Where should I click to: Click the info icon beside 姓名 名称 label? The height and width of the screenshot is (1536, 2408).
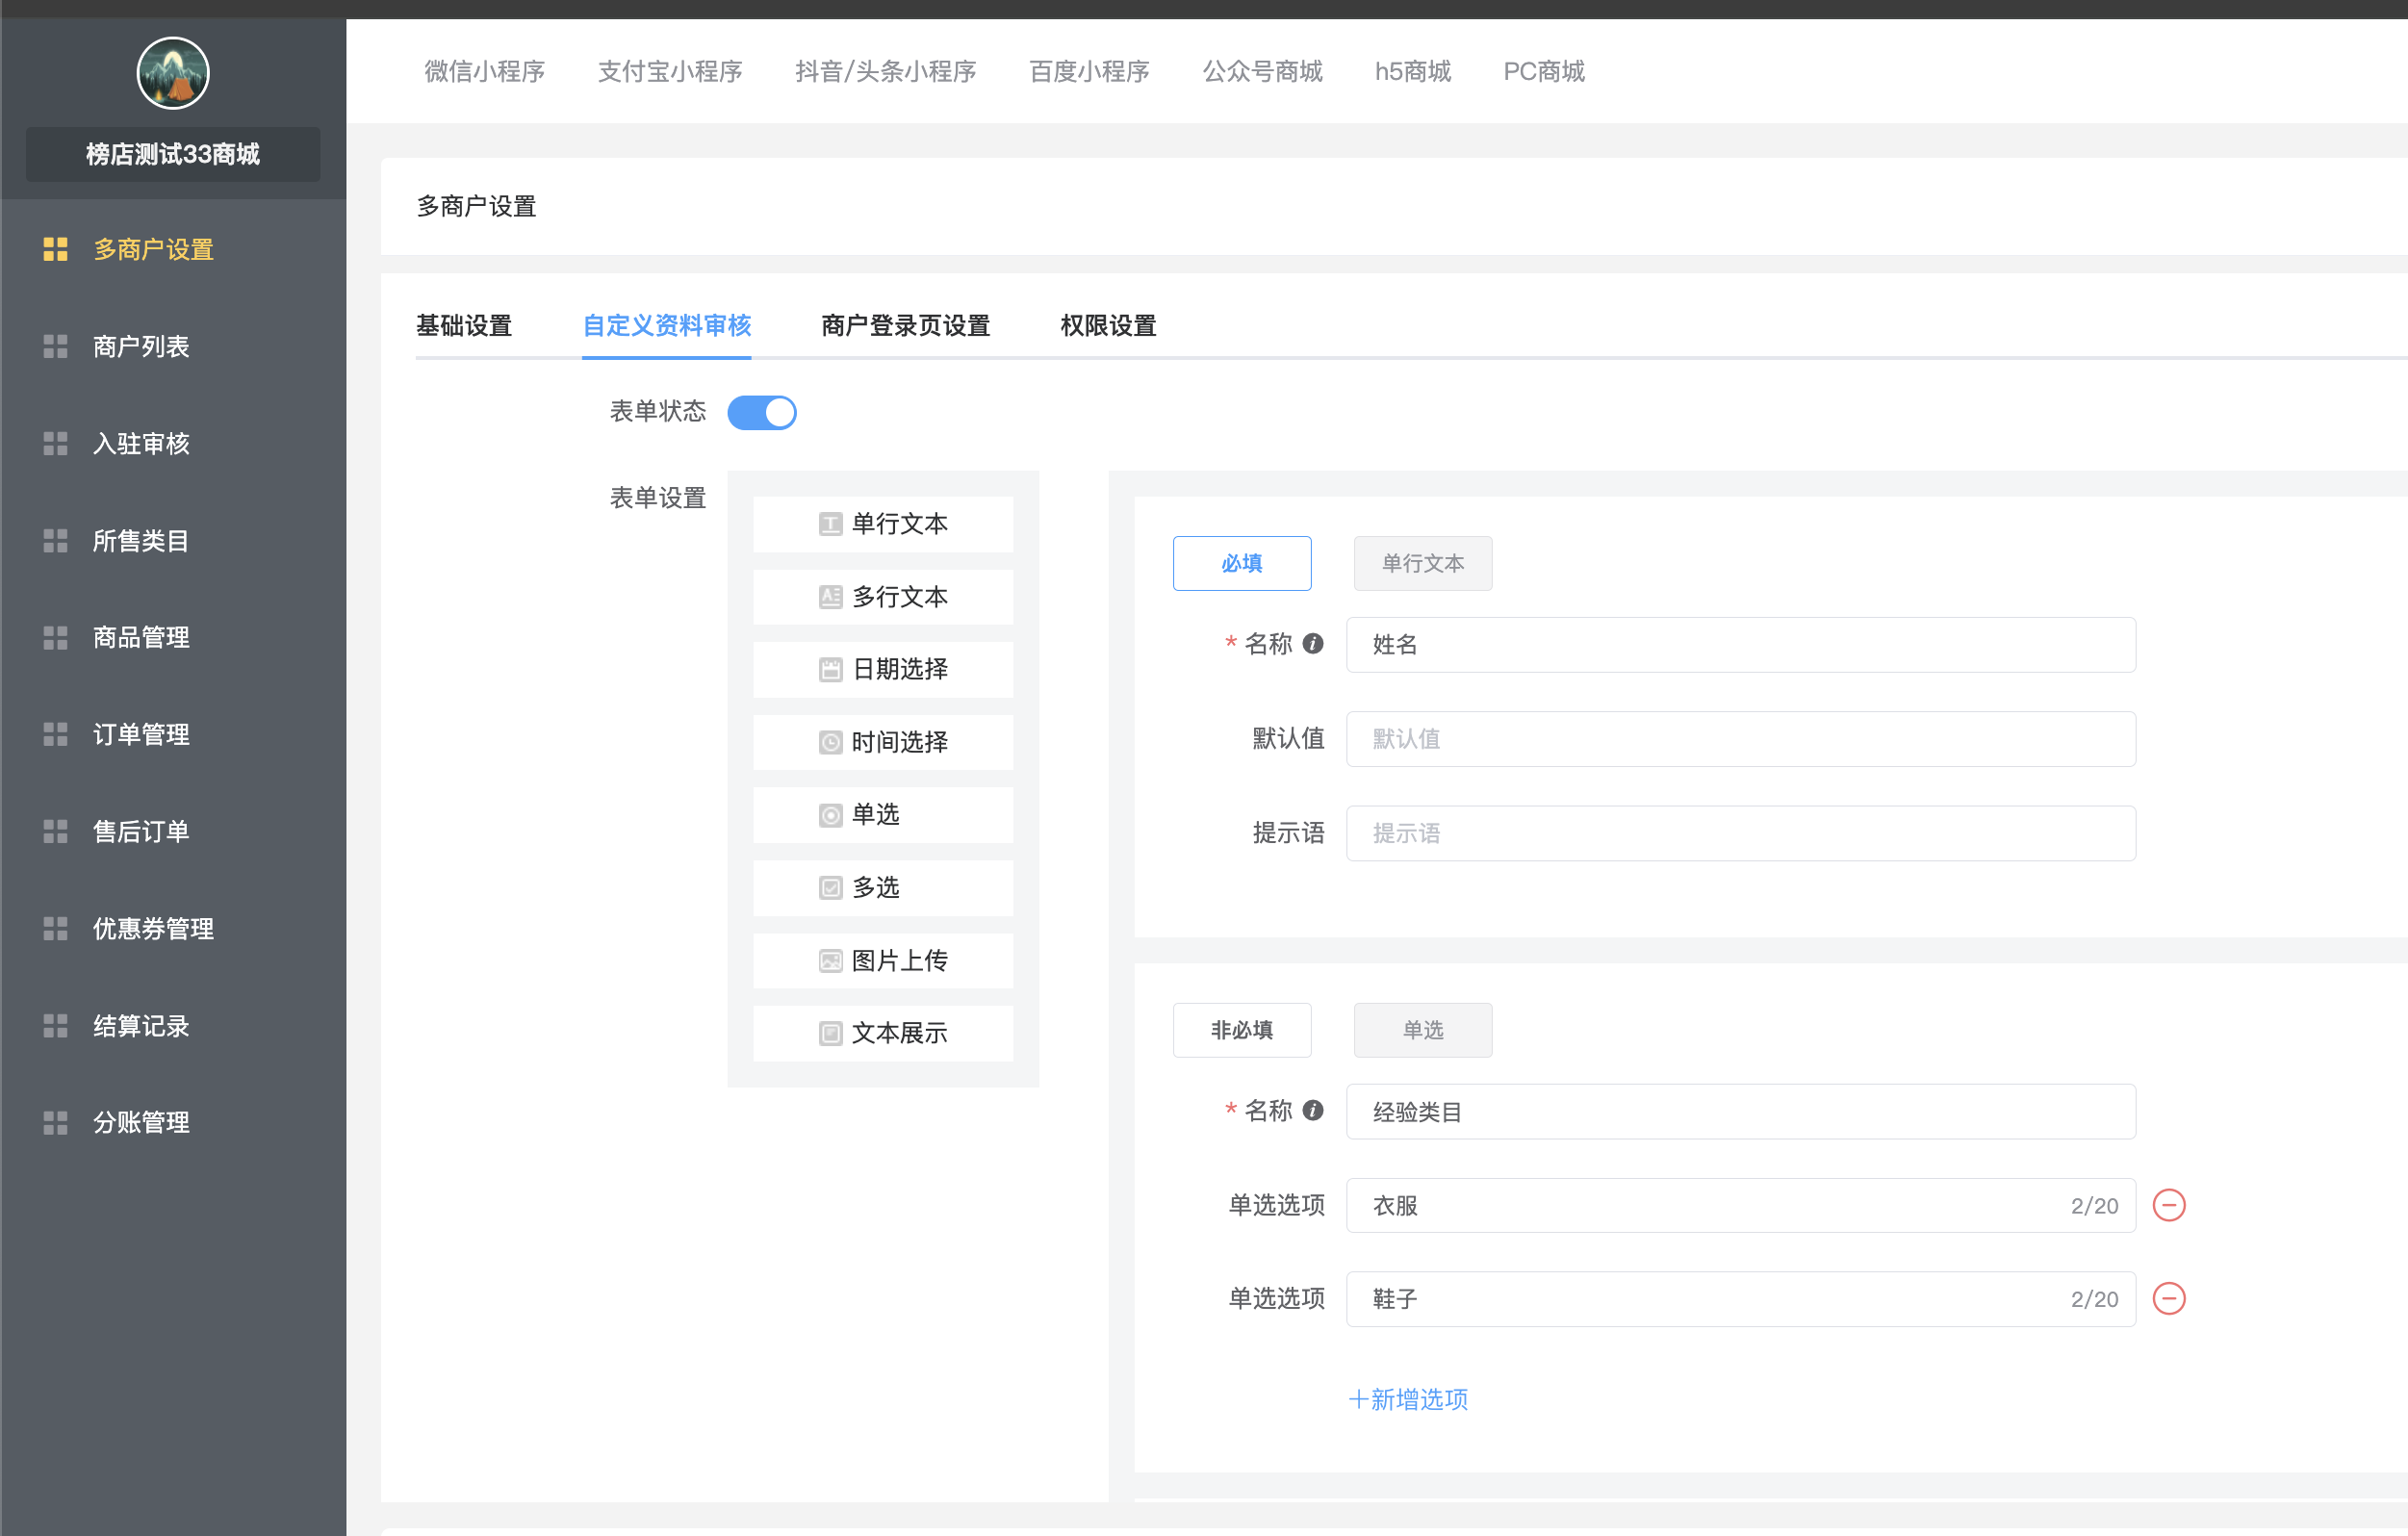coord(1313,644)
